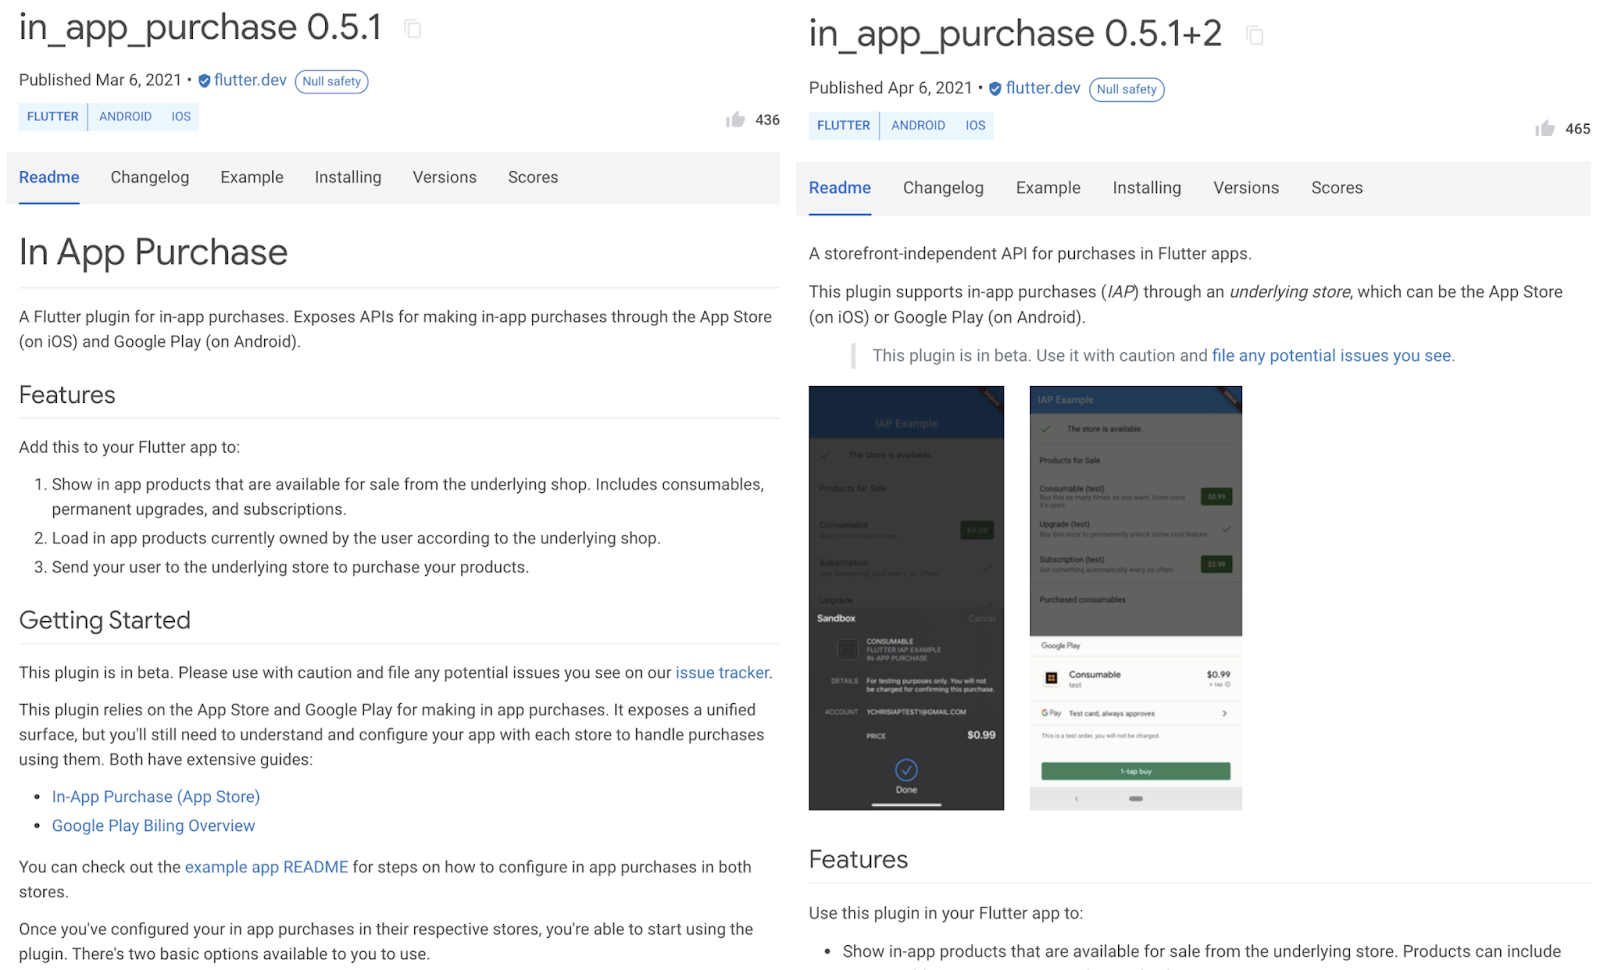Switch to the Changelog tab
This screenshot has width=1600, height=970.
[149, 177]
